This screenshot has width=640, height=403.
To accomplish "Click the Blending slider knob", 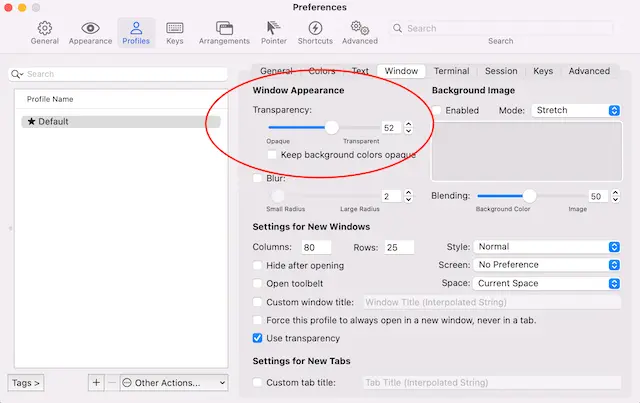I will point(529,196).
